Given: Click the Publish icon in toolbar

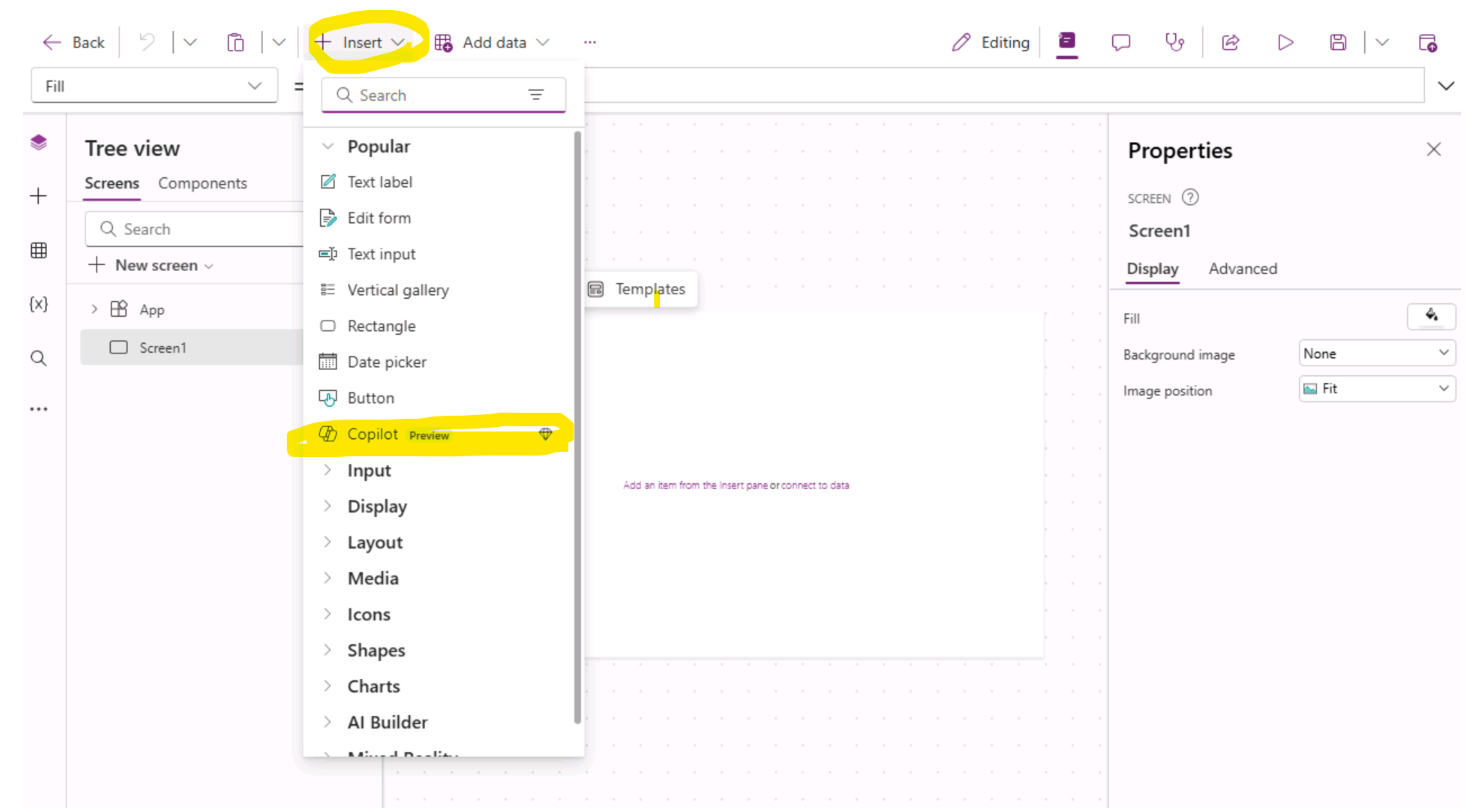Looking at the screenshot, I should (1428, 42).
